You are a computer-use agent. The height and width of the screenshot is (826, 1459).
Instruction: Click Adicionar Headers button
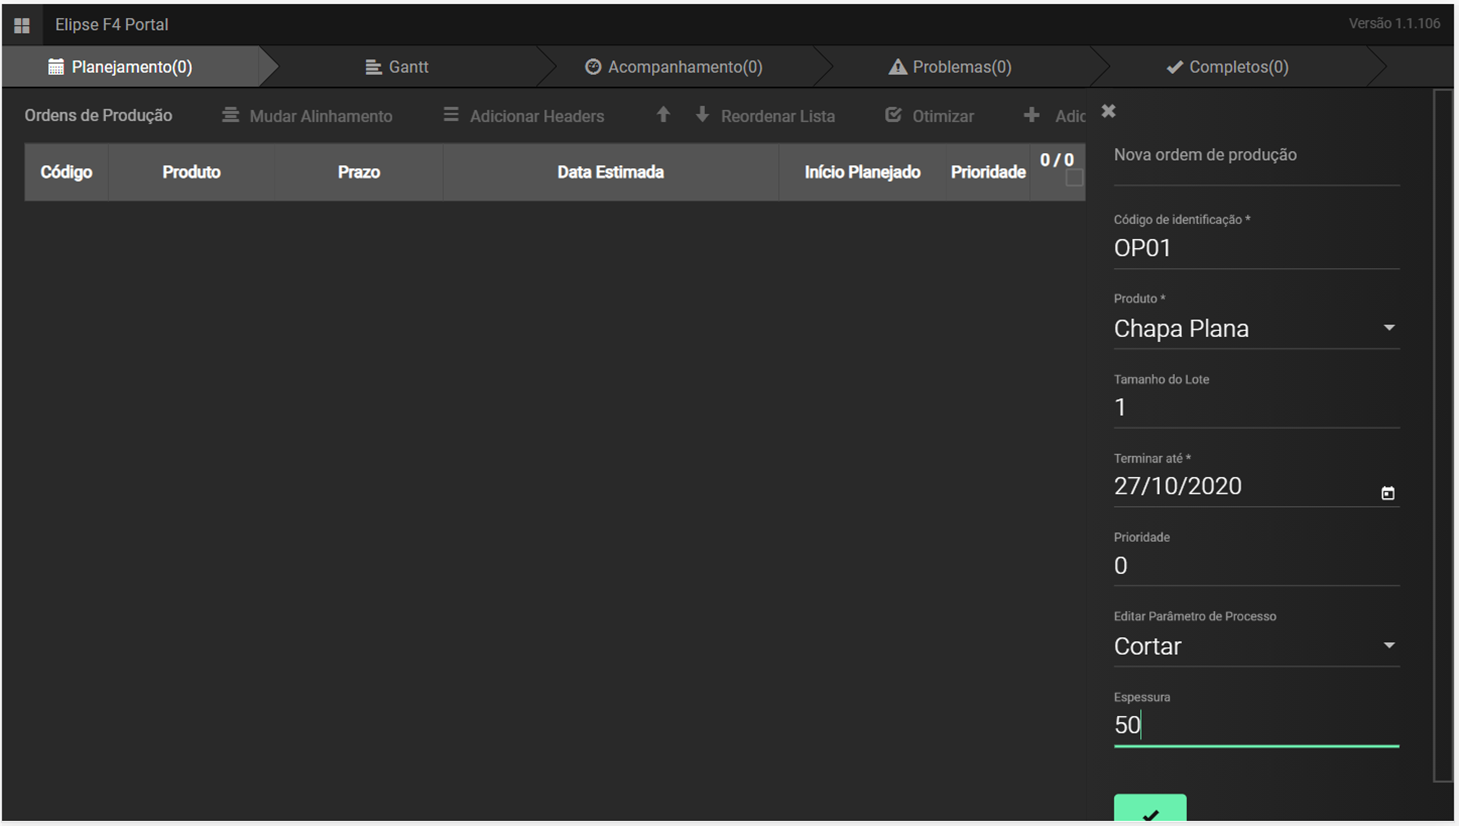pos(523,116)
